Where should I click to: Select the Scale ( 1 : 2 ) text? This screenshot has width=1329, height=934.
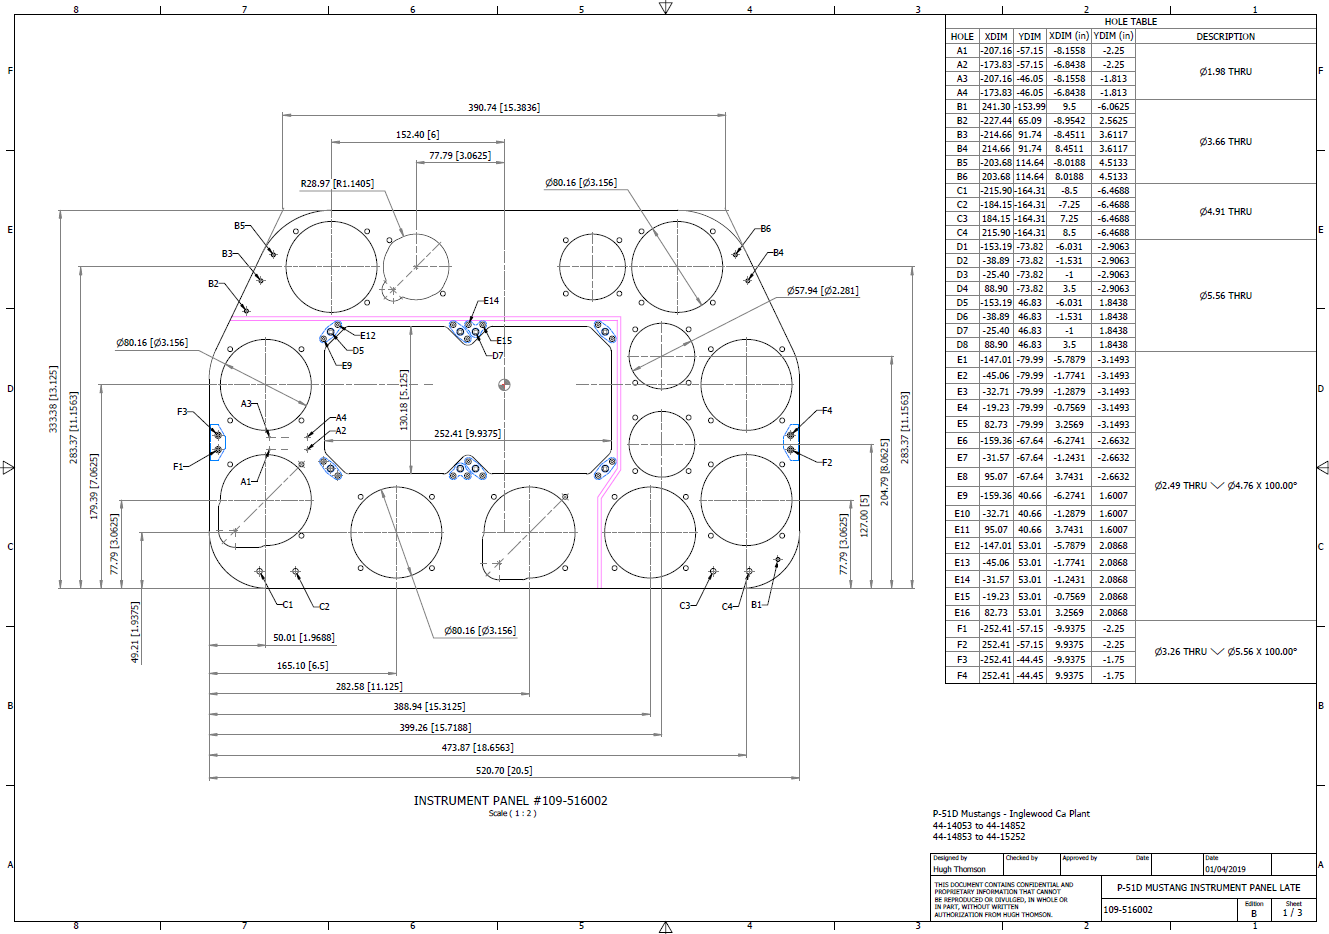click(511, 814)
